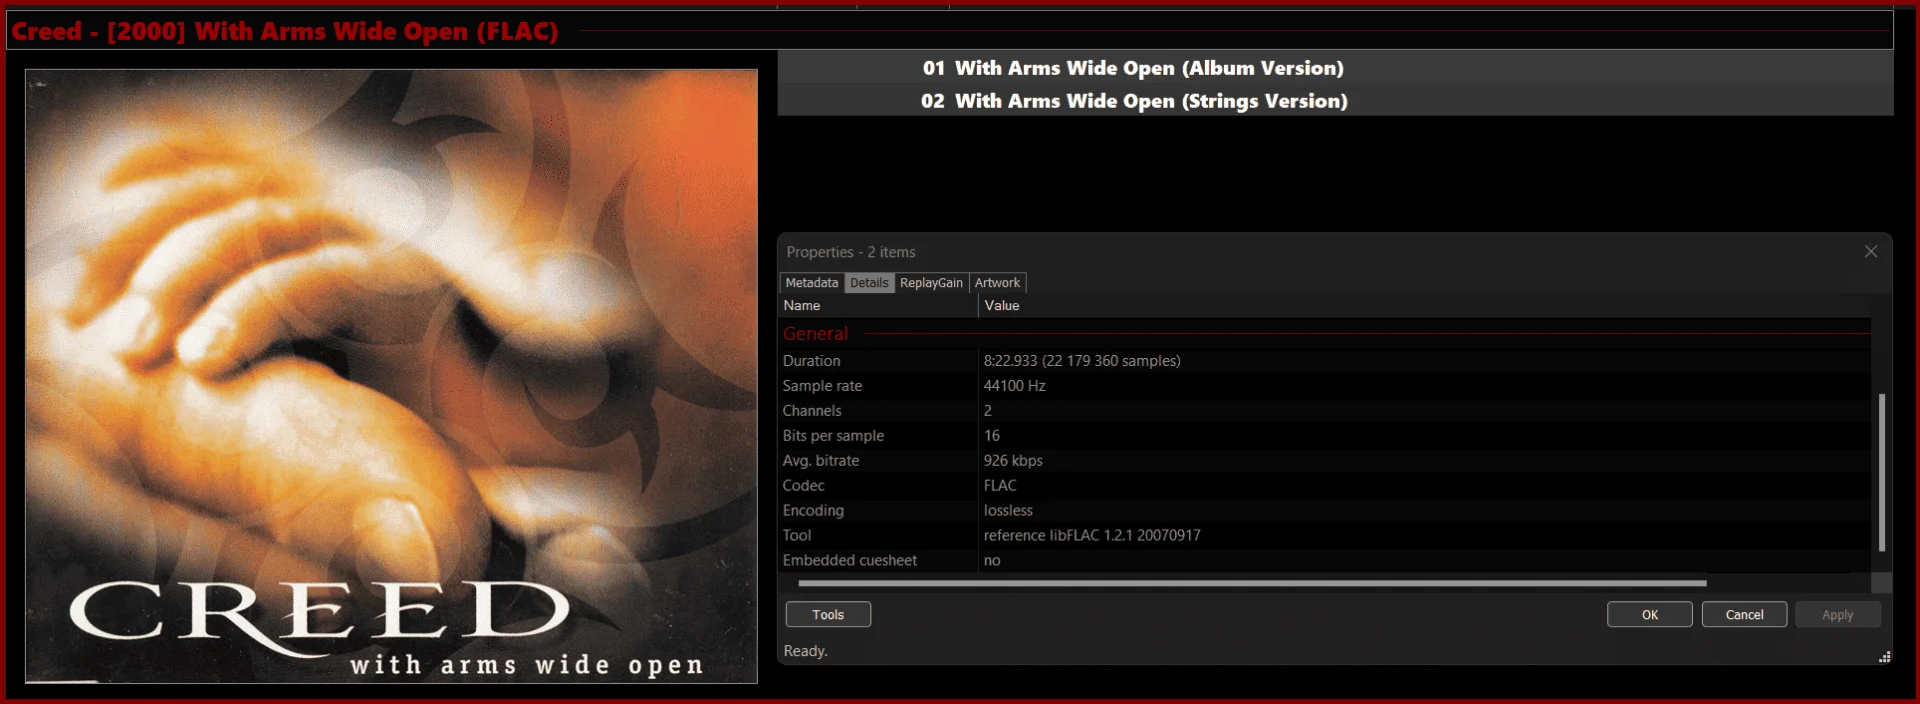Select the Details tab
This screenshot has width=1920, height=704.
pos(869,283)
